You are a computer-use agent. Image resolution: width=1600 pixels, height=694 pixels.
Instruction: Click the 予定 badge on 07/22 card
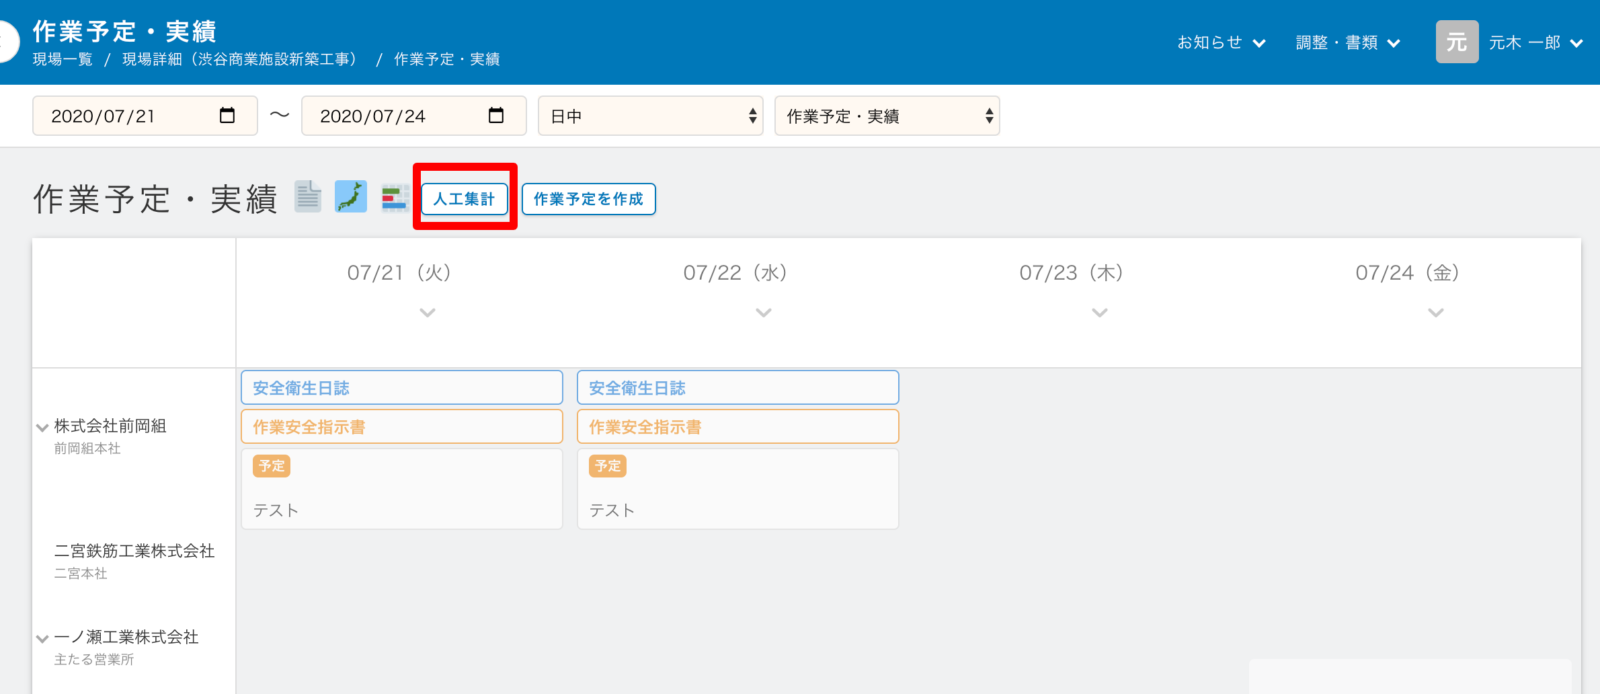[608, 466]
